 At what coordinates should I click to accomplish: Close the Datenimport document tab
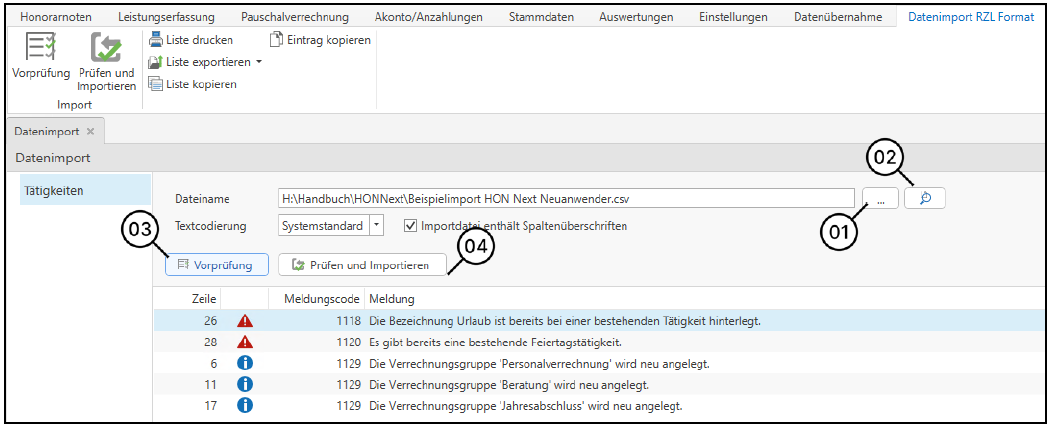click(90, 131)
